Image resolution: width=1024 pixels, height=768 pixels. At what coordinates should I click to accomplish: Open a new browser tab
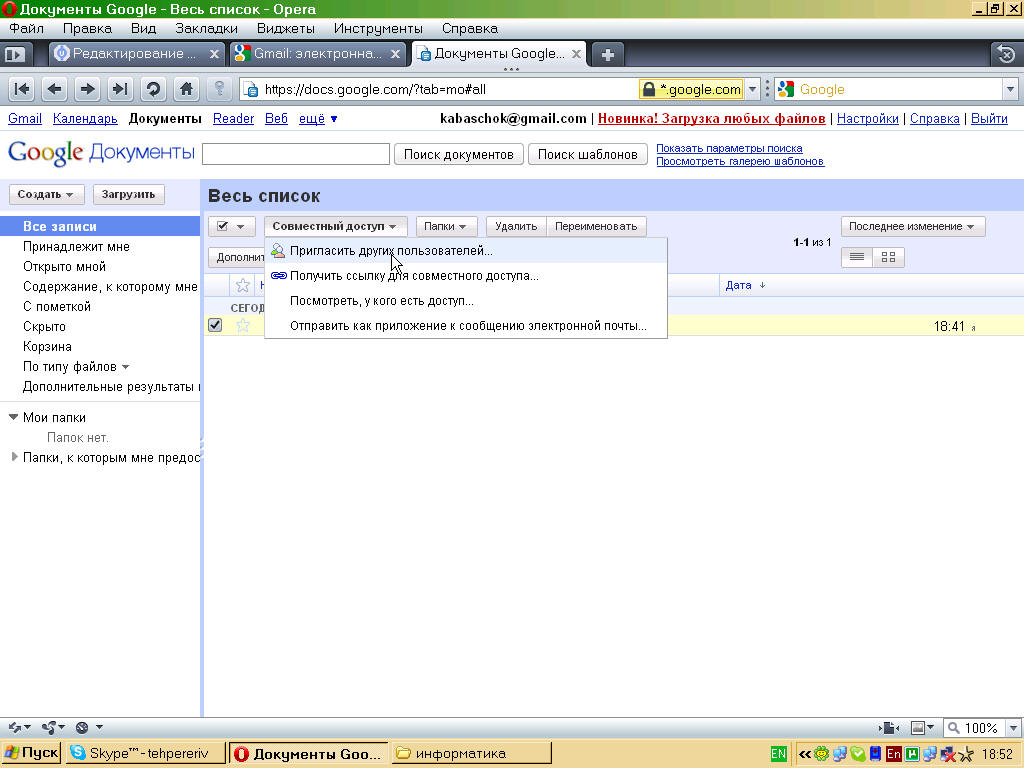(x=607, y=54)
